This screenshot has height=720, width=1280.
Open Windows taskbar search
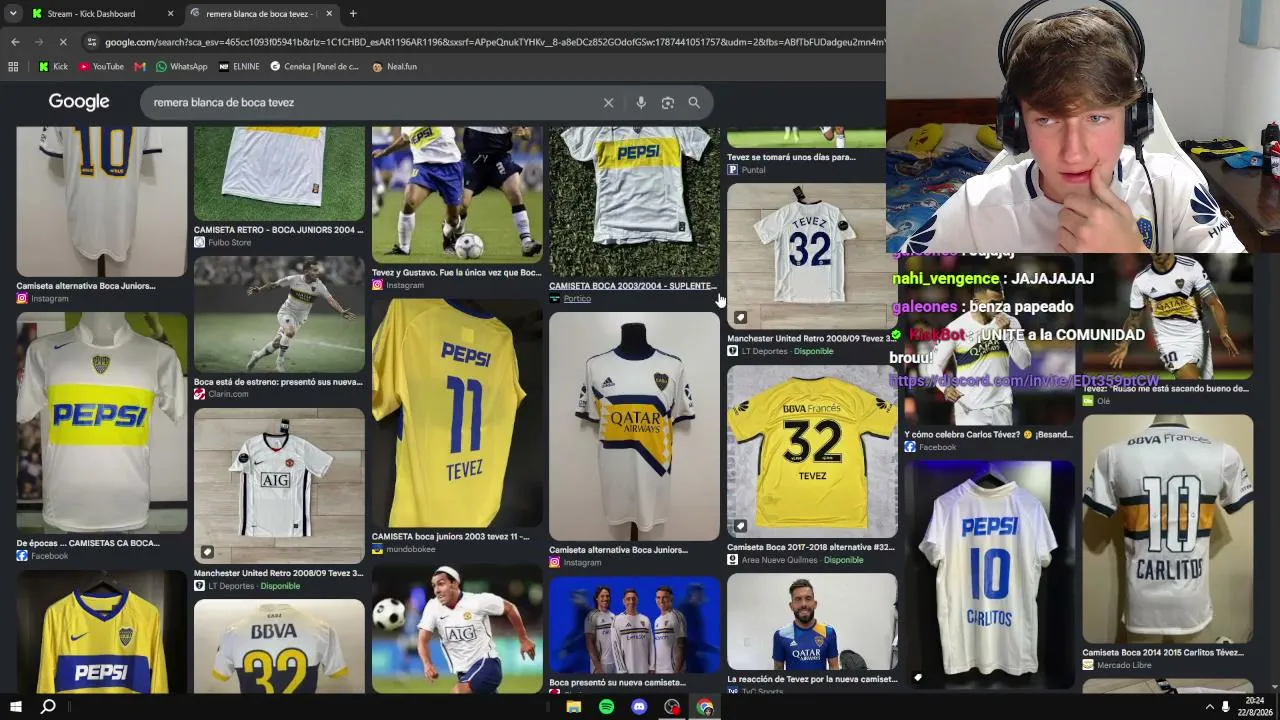[48, 707]
